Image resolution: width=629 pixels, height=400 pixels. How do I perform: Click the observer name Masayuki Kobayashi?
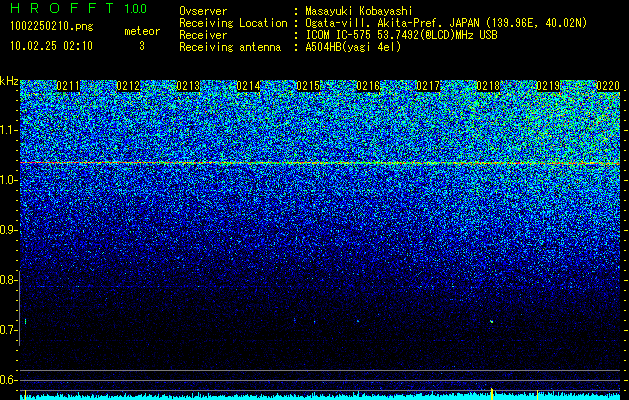pyautogui.click(x=359, y=11)
